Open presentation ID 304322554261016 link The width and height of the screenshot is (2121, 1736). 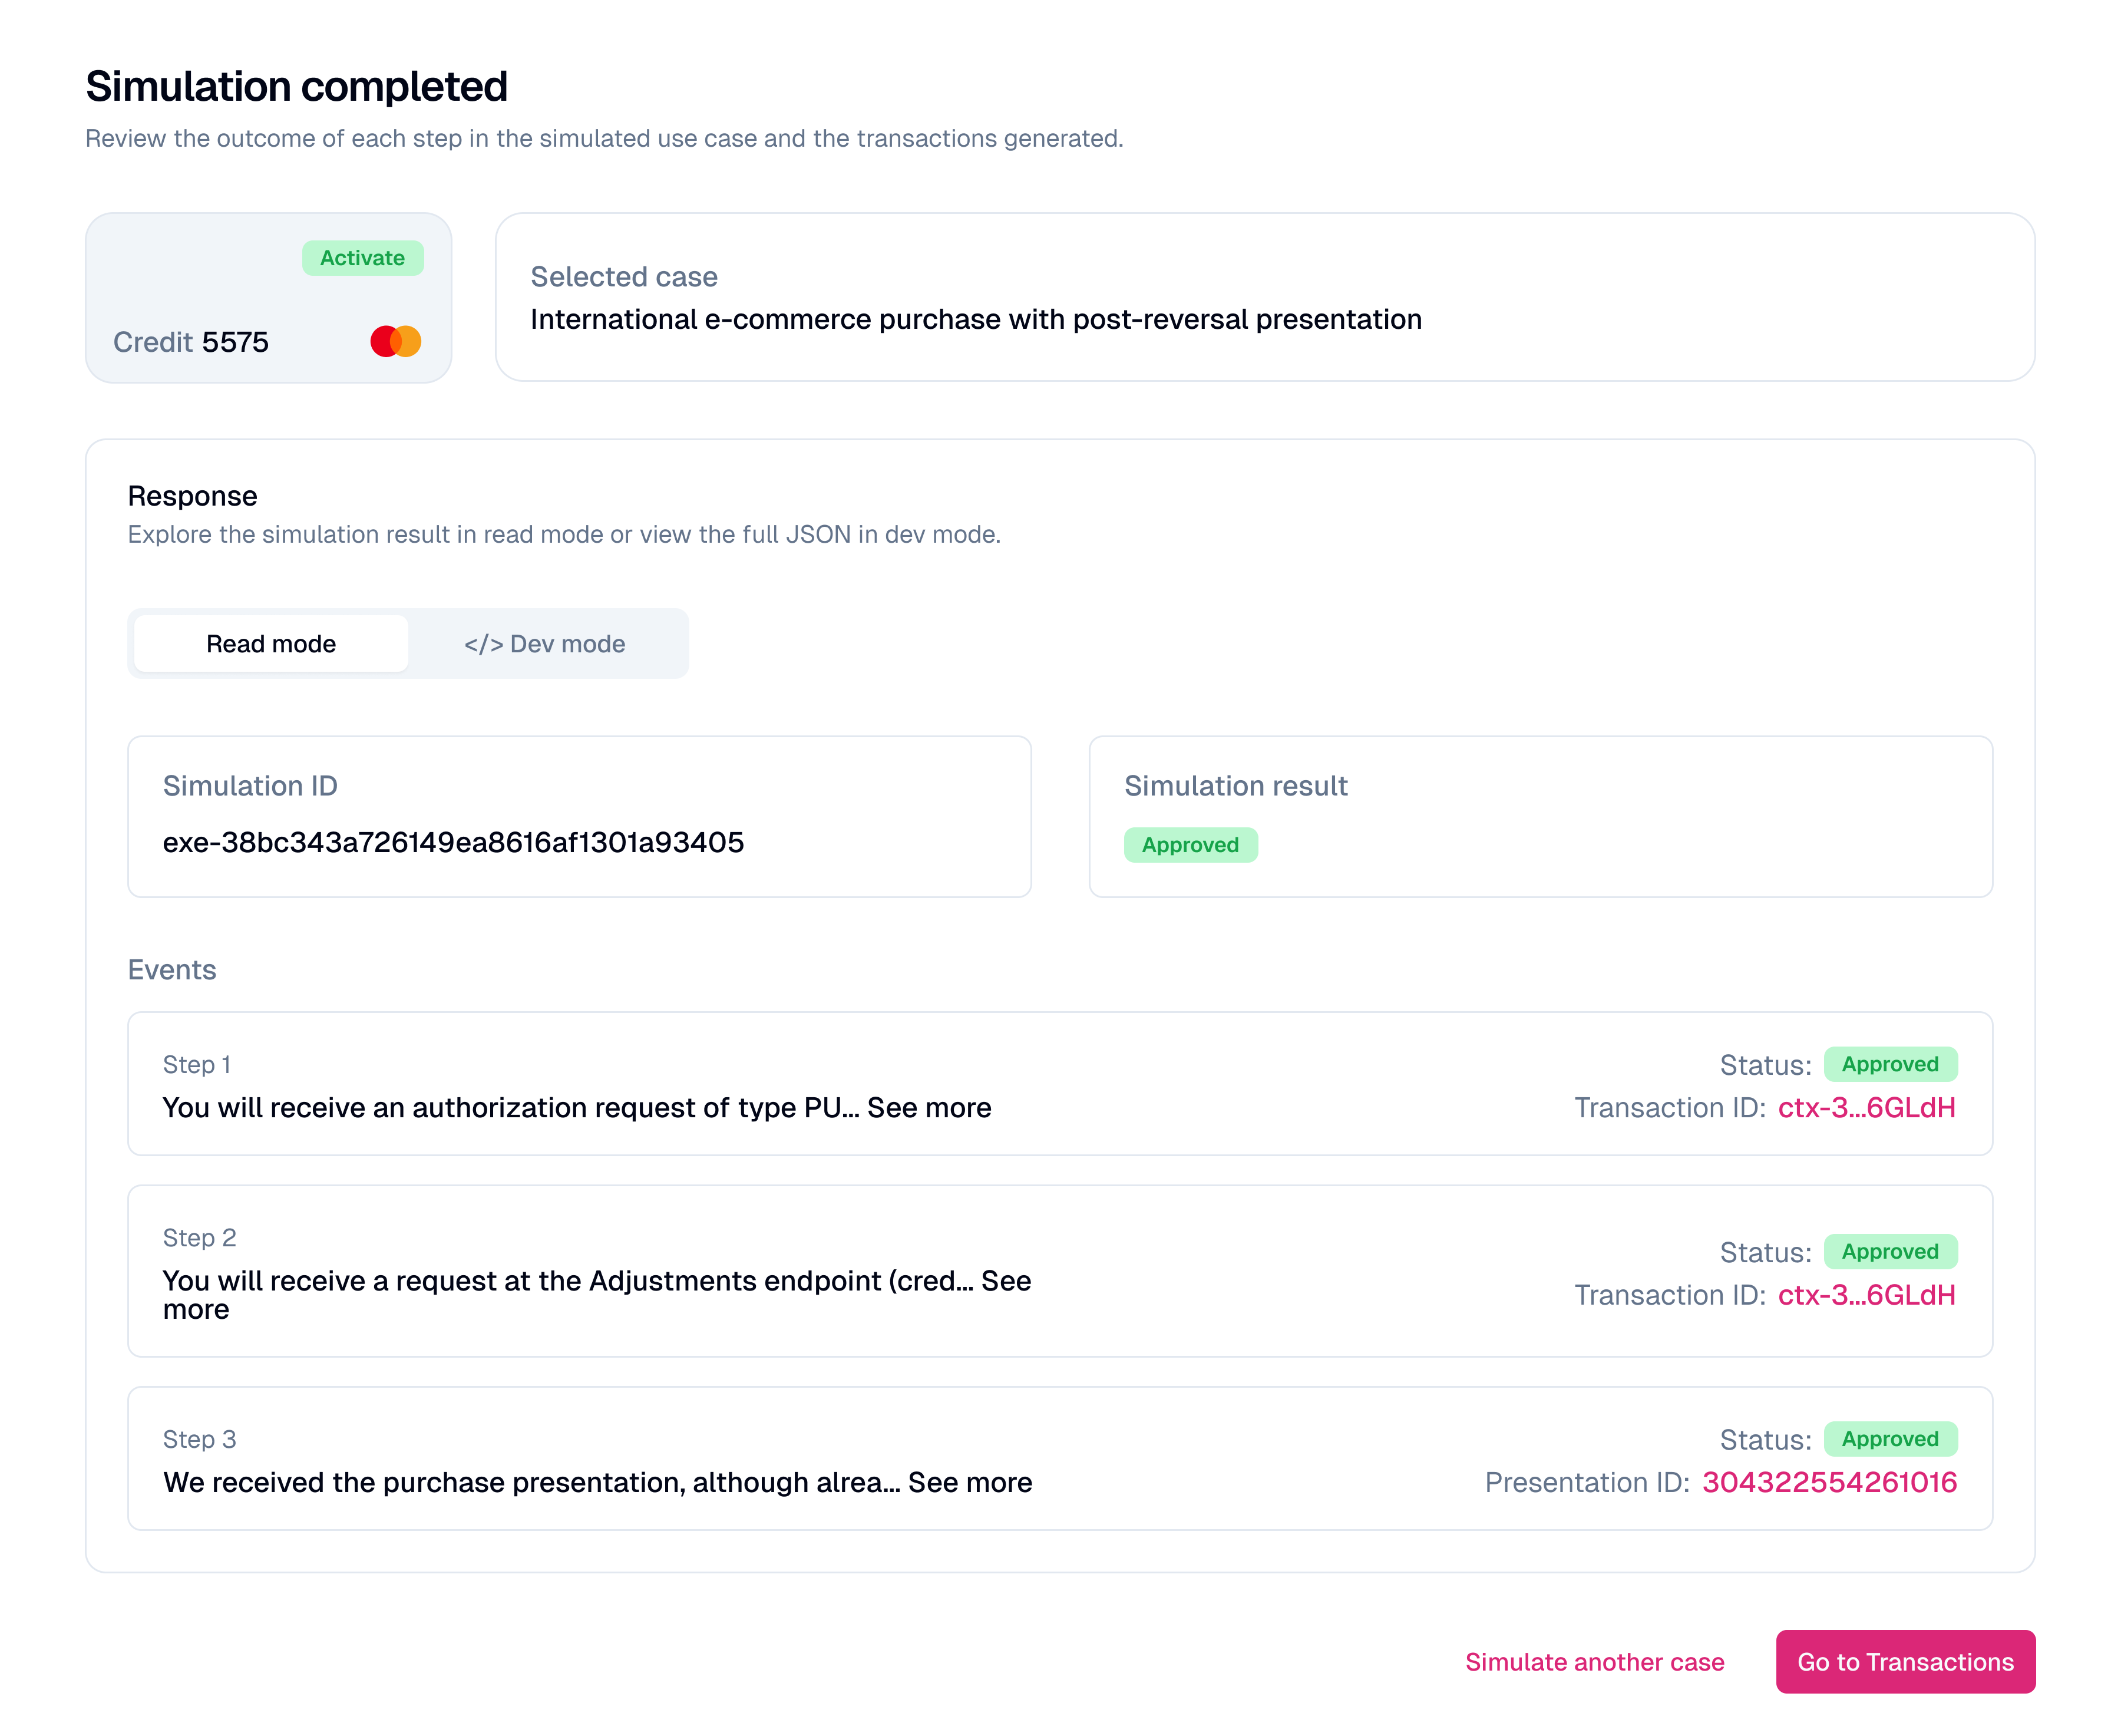tap(1829, 1482)
